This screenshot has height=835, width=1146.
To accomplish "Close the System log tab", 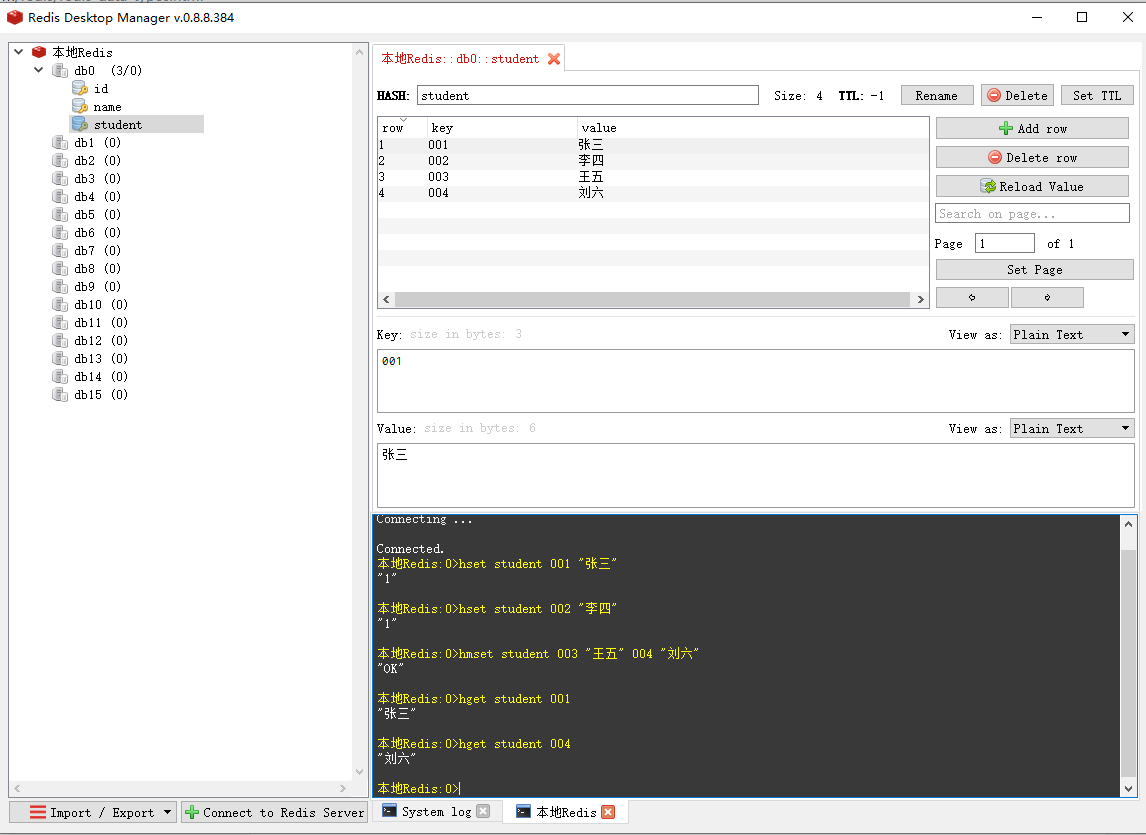I will 483,812.
